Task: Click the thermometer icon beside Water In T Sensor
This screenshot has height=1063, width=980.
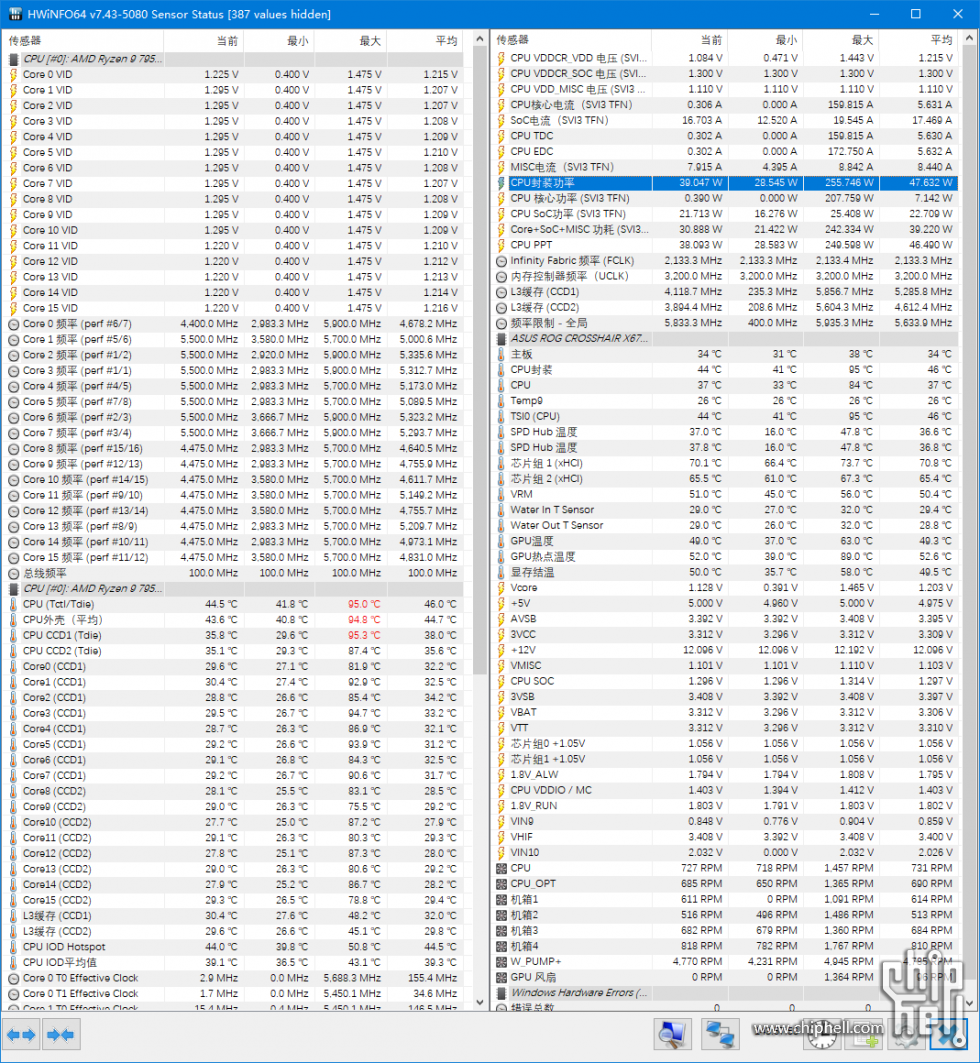Action: coord(501,510)
